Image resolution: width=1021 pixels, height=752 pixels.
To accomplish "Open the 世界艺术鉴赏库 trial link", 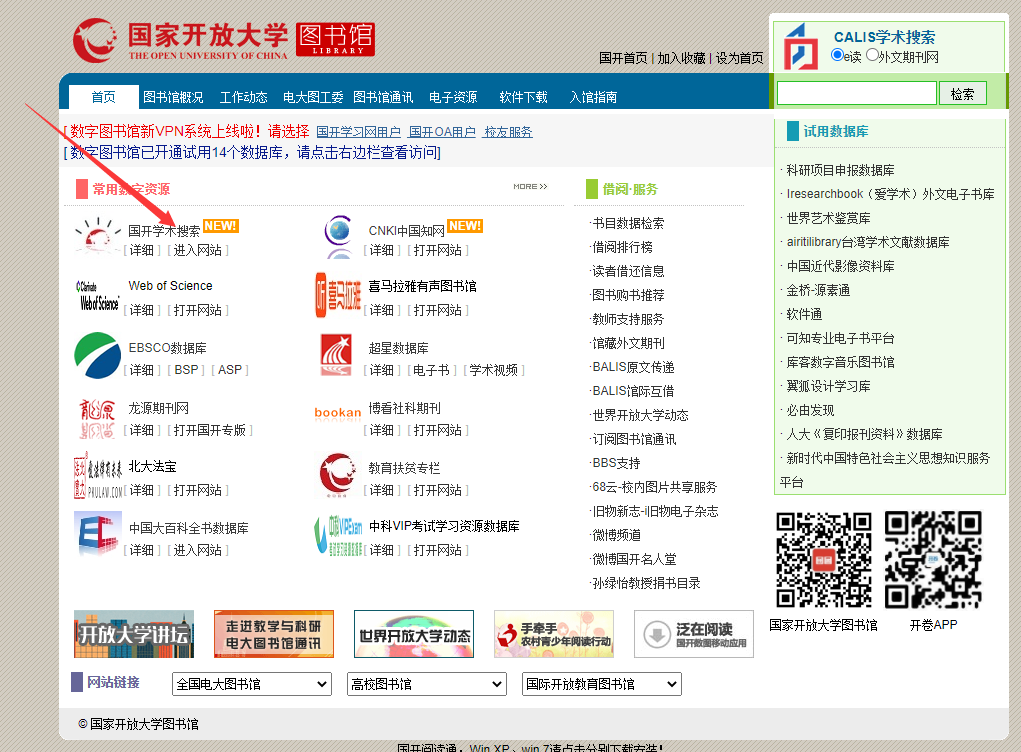I will pyautogui.click(x=828, y=218).
